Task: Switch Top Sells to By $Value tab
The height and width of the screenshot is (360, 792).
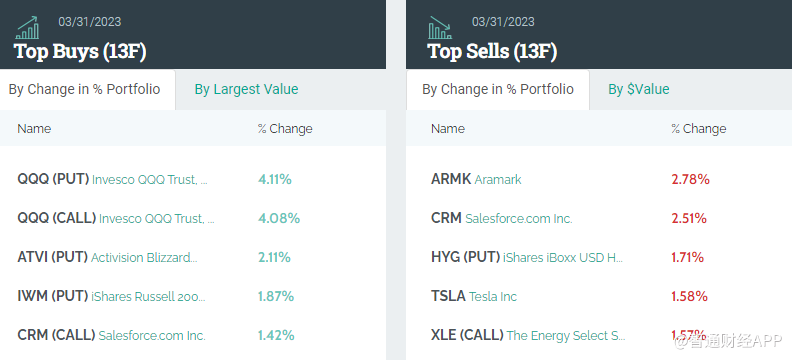Action: coord(638,89)
